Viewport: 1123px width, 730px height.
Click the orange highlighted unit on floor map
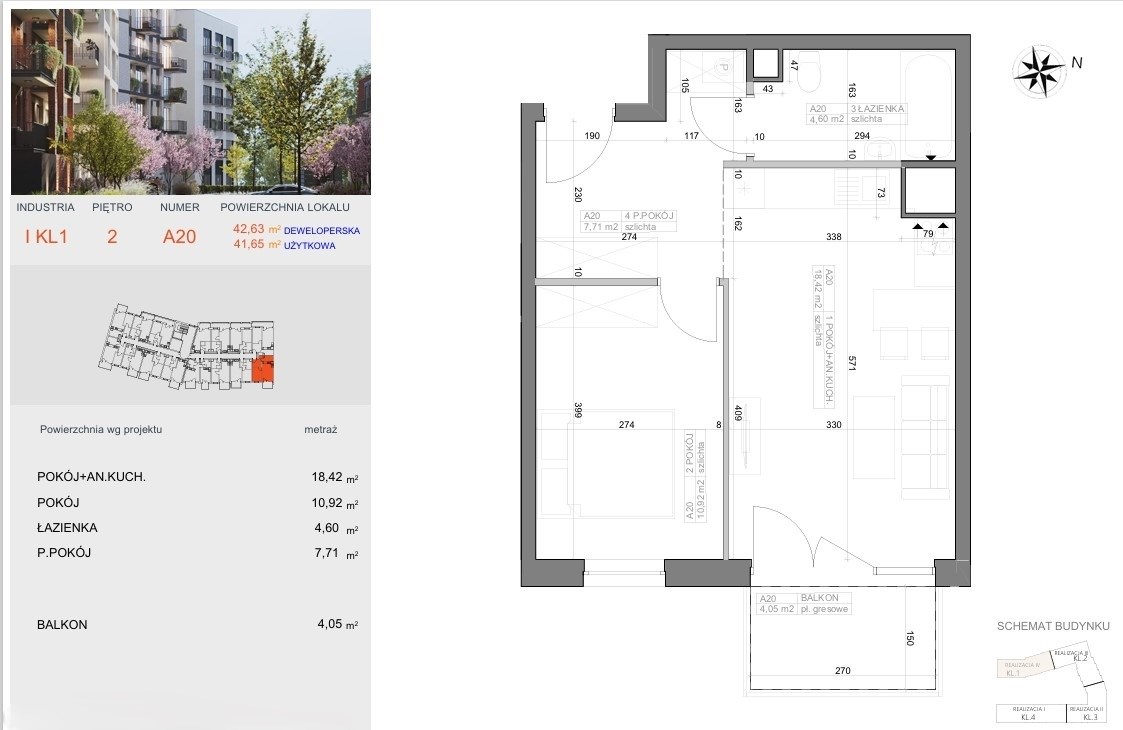[264, 370]
